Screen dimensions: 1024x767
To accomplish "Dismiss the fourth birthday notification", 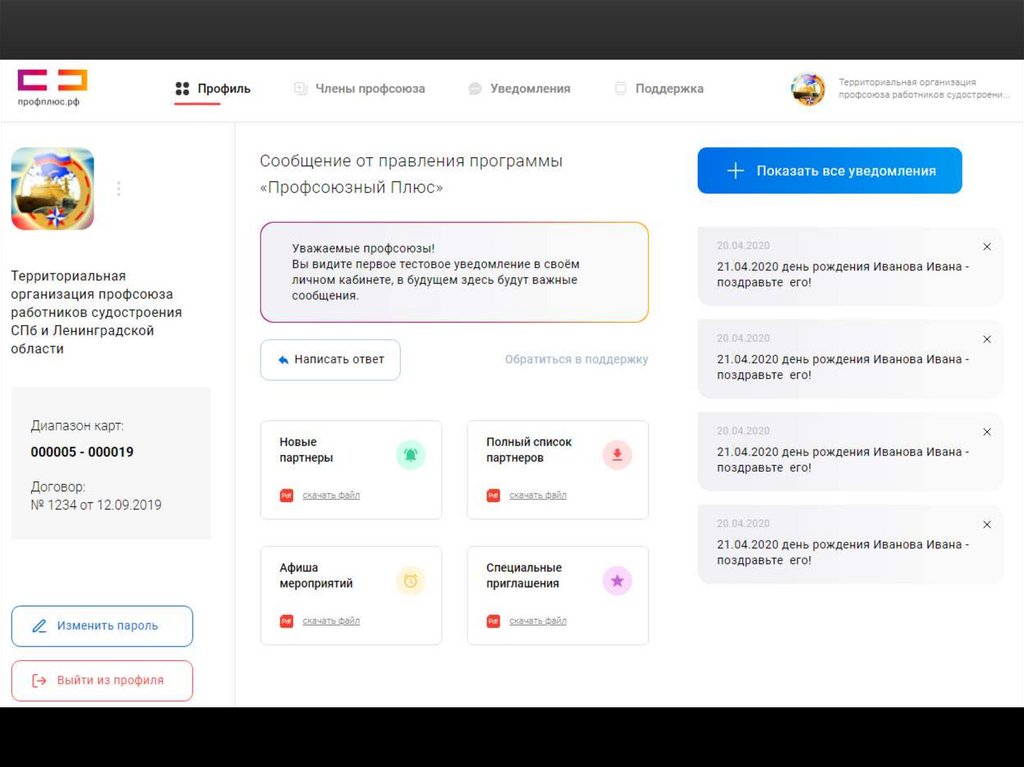I will click(x=987, y=525).
